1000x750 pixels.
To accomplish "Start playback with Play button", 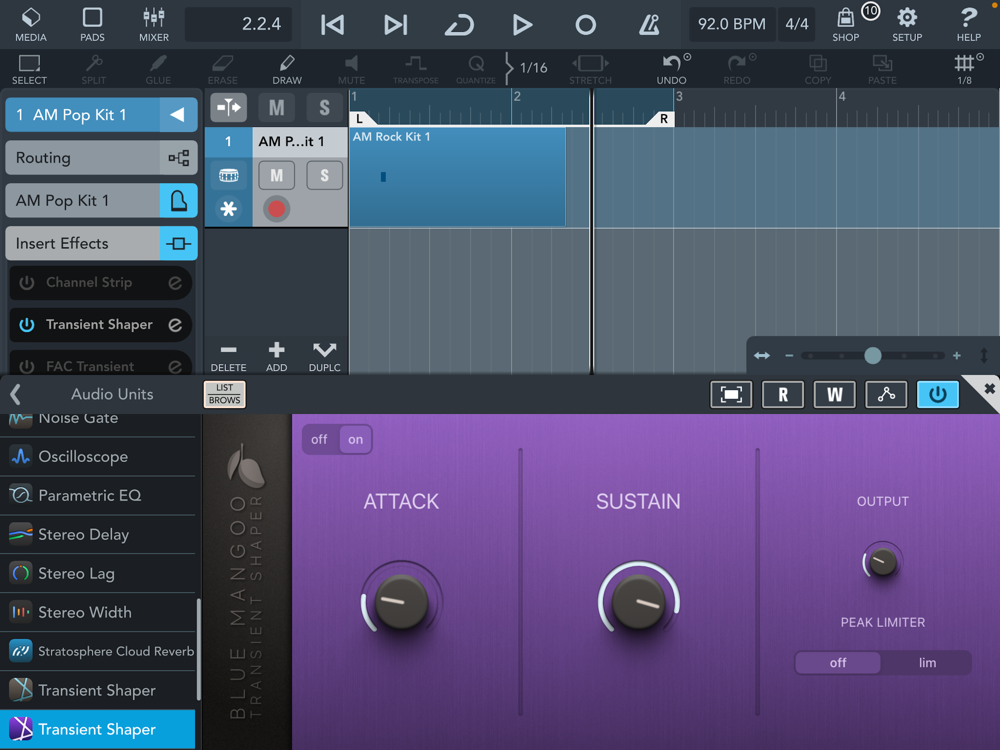I will [522, 25].
